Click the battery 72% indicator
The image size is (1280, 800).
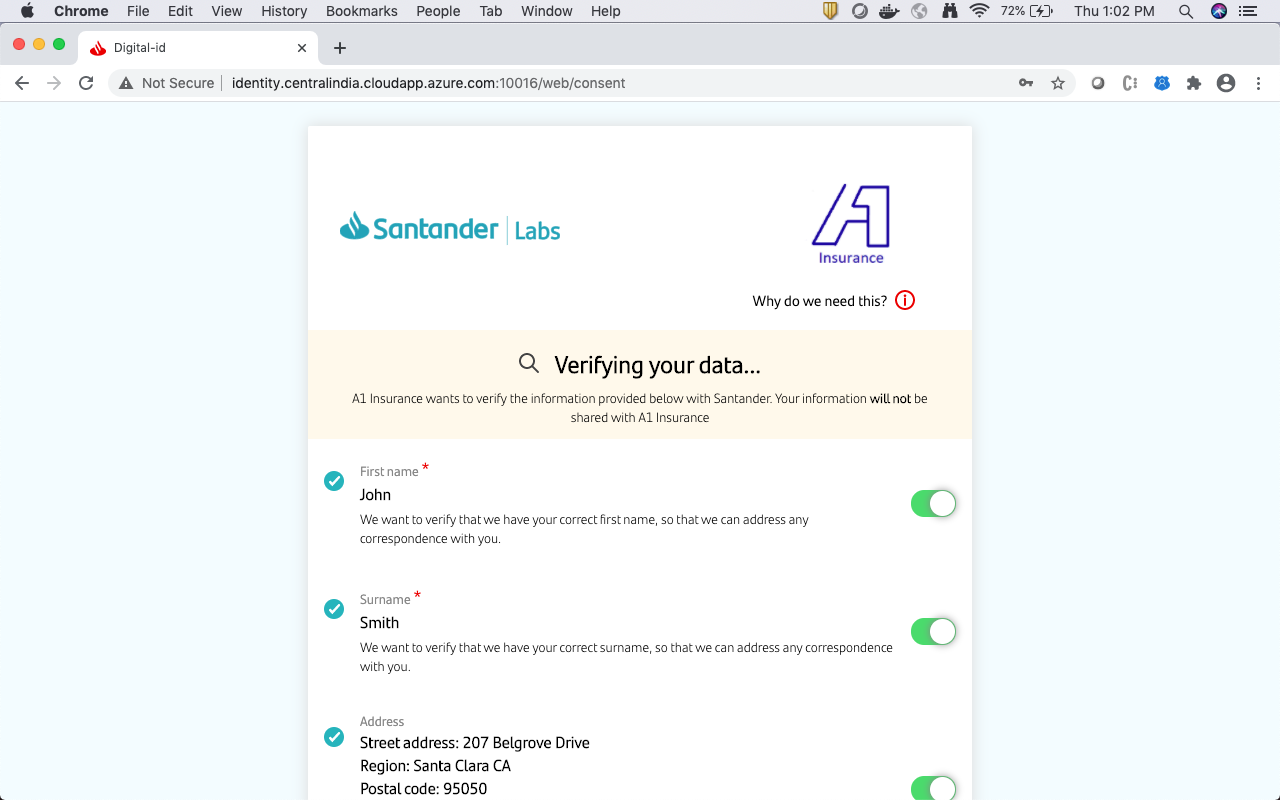point(1027,11)
